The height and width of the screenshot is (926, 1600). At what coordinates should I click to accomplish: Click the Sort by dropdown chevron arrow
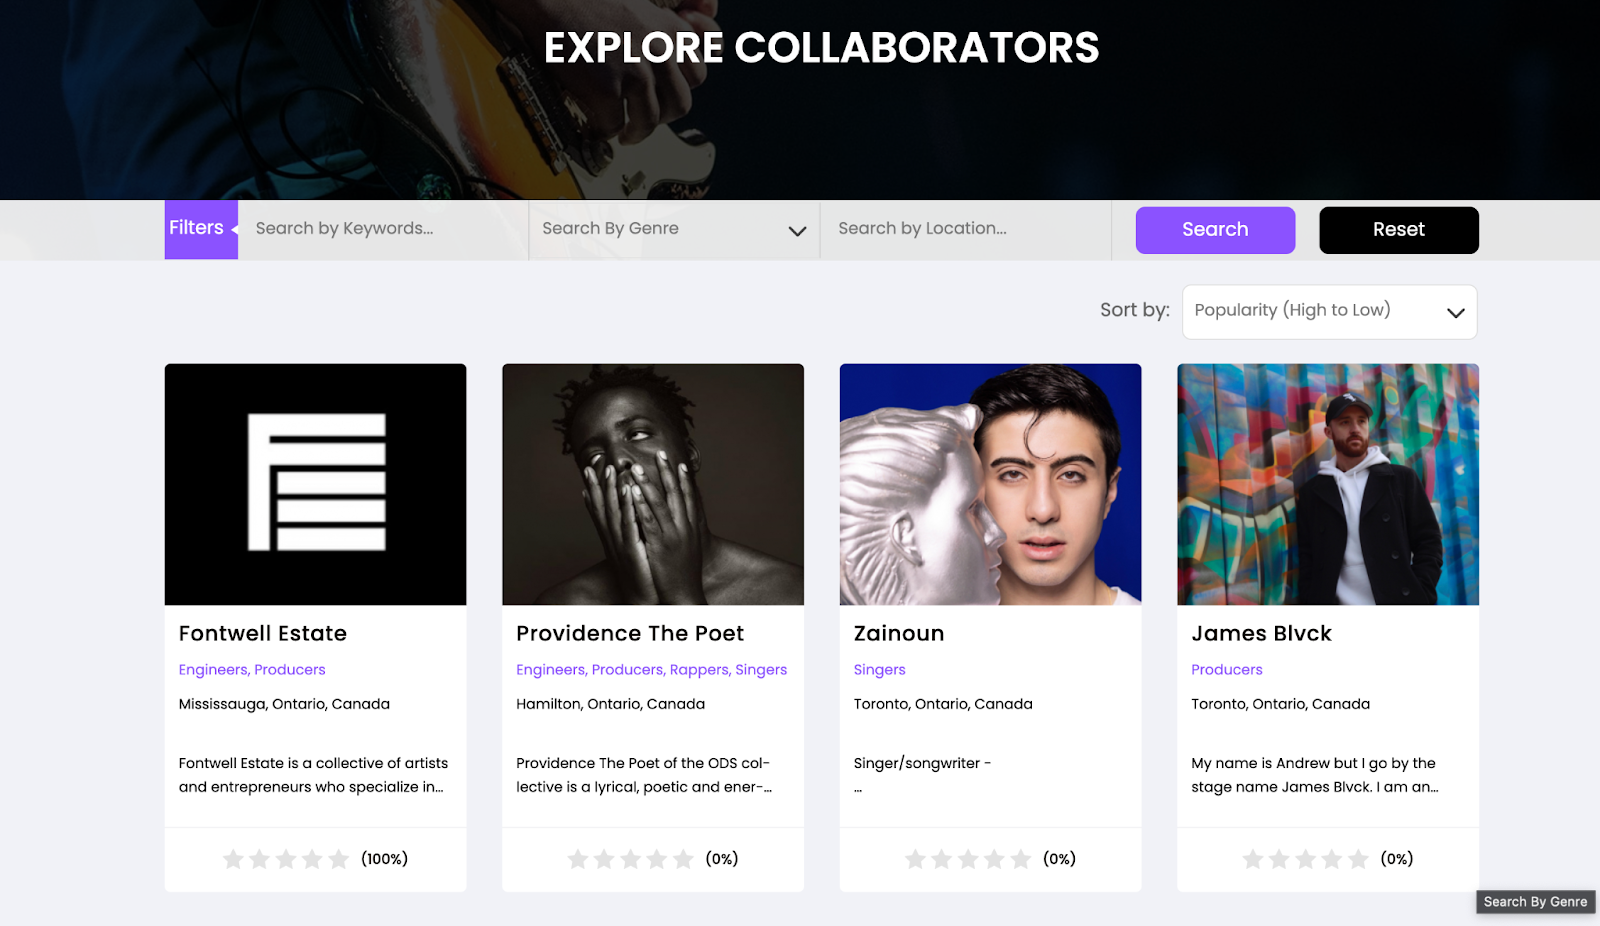1455,312
